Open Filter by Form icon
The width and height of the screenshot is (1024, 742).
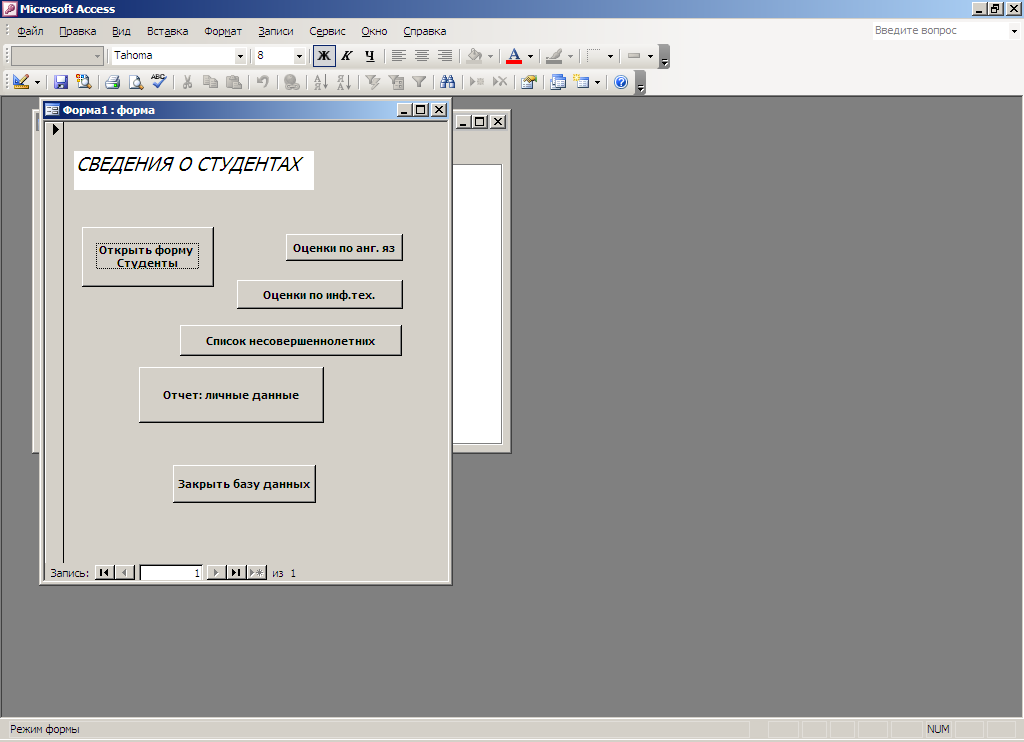click(396, 82)
